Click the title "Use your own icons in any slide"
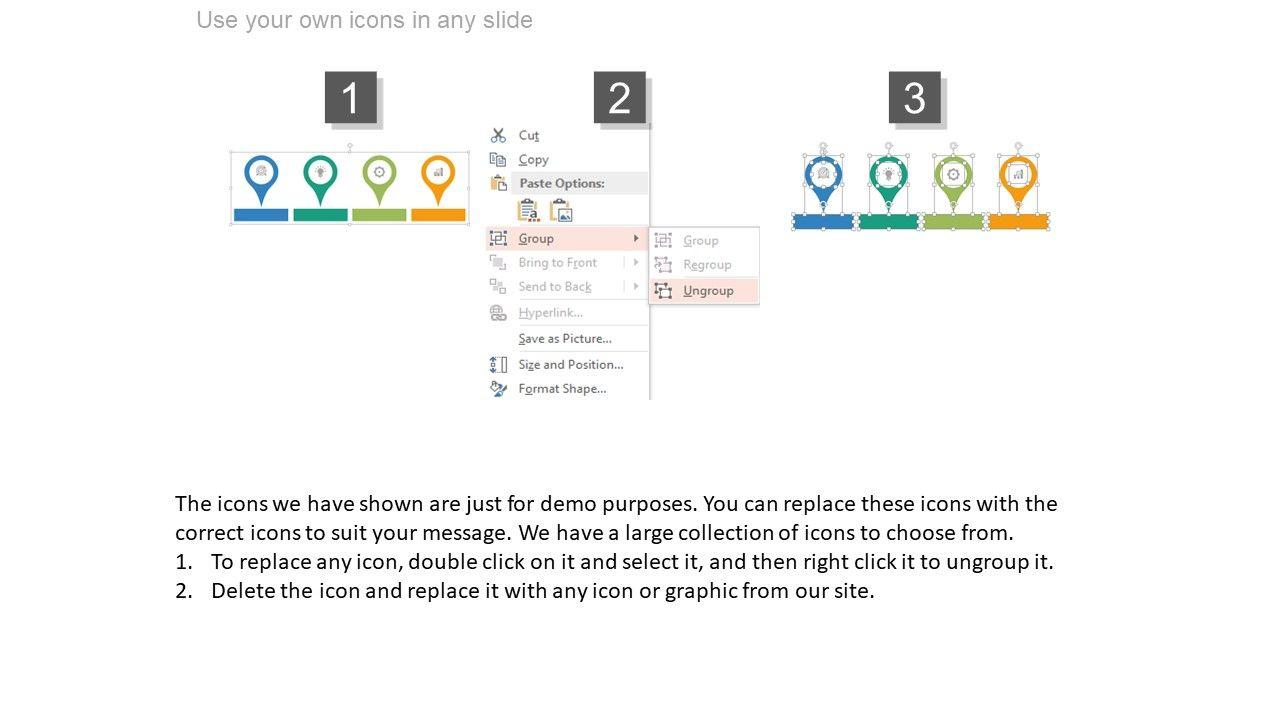The height and width of the screenshot is (720, 1280). point(364,20)
